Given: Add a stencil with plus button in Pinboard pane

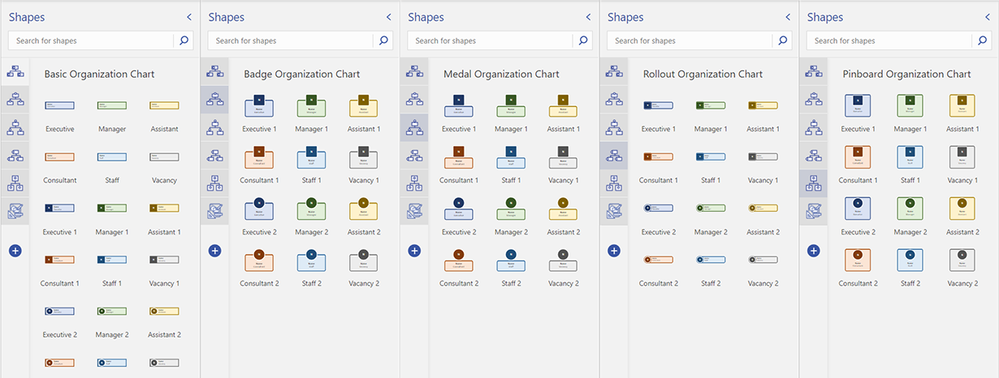Looking at the screenshot, I should (814, 251).
